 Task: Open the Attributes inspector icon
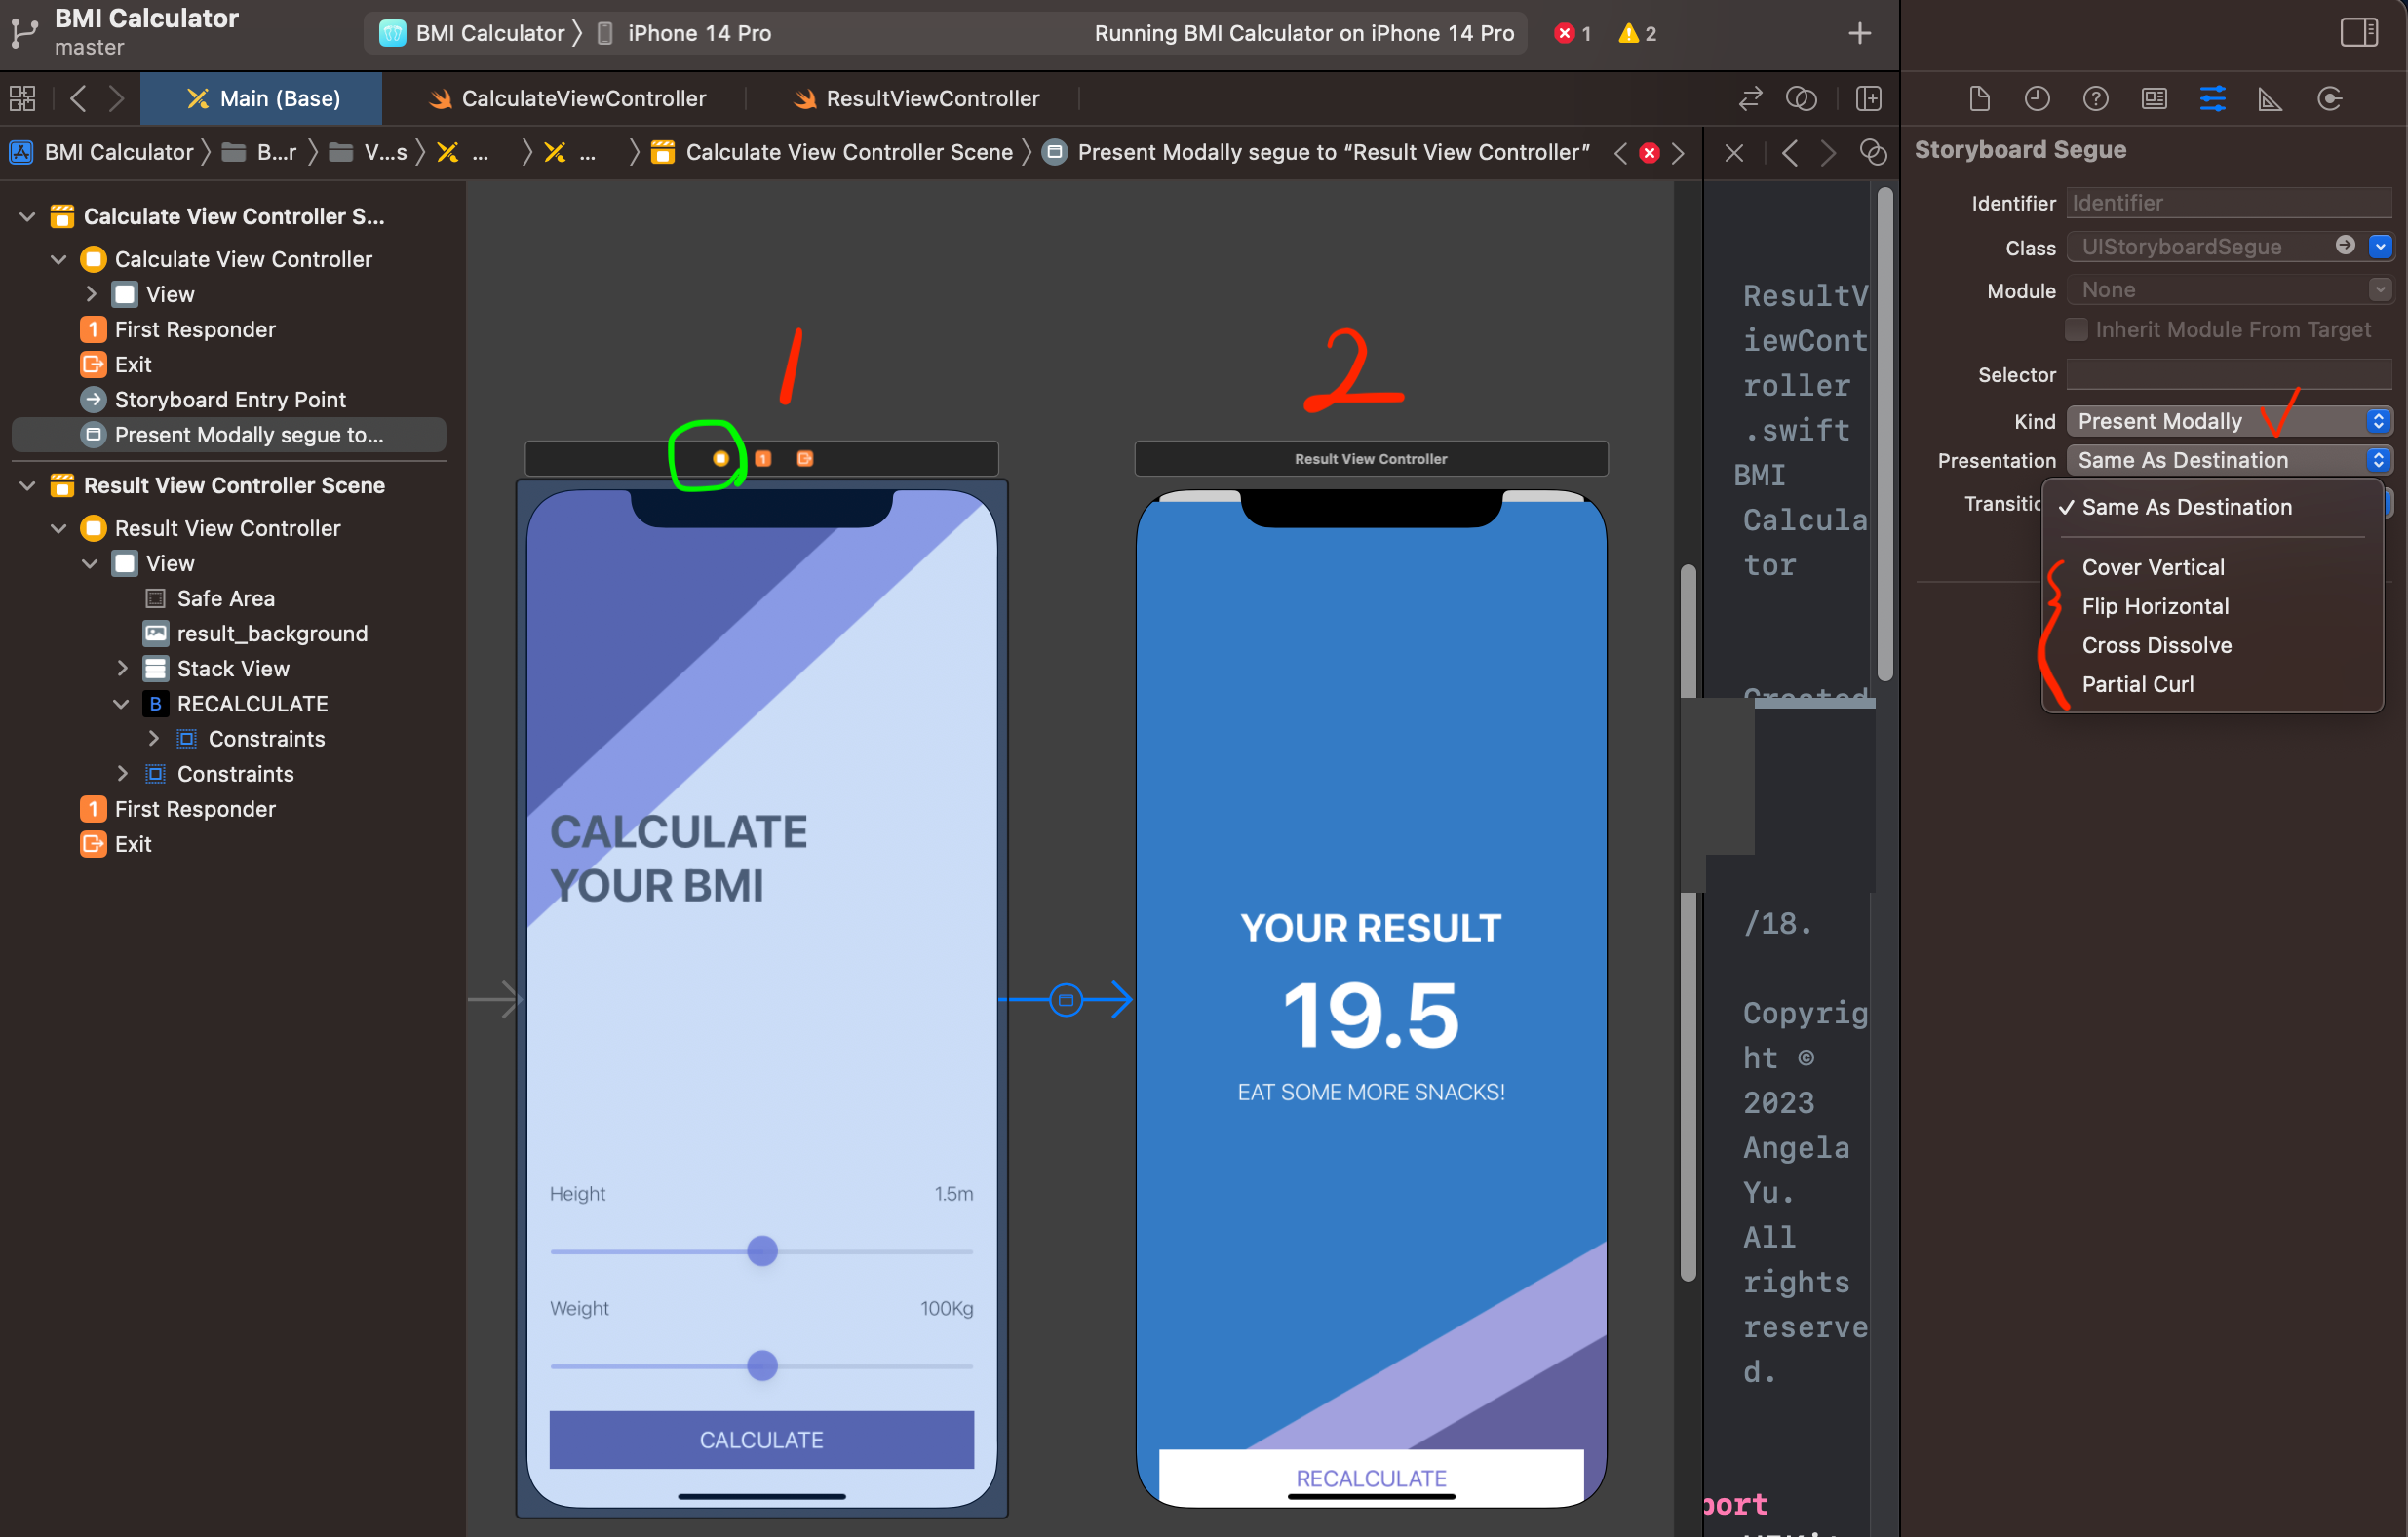coord(2212,98)
